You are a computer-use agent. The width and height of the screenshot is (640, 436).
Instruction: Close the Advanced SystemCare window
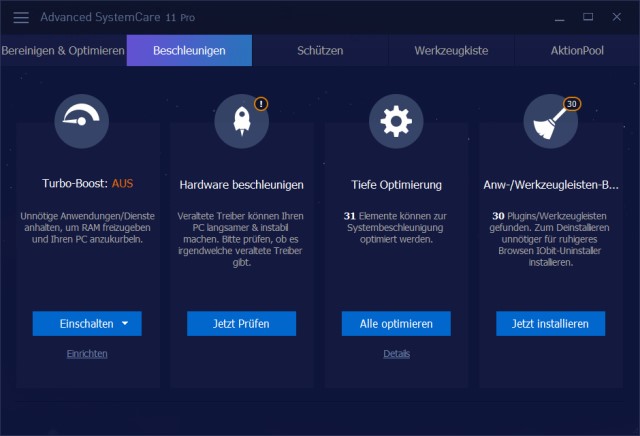coord(616,17)
